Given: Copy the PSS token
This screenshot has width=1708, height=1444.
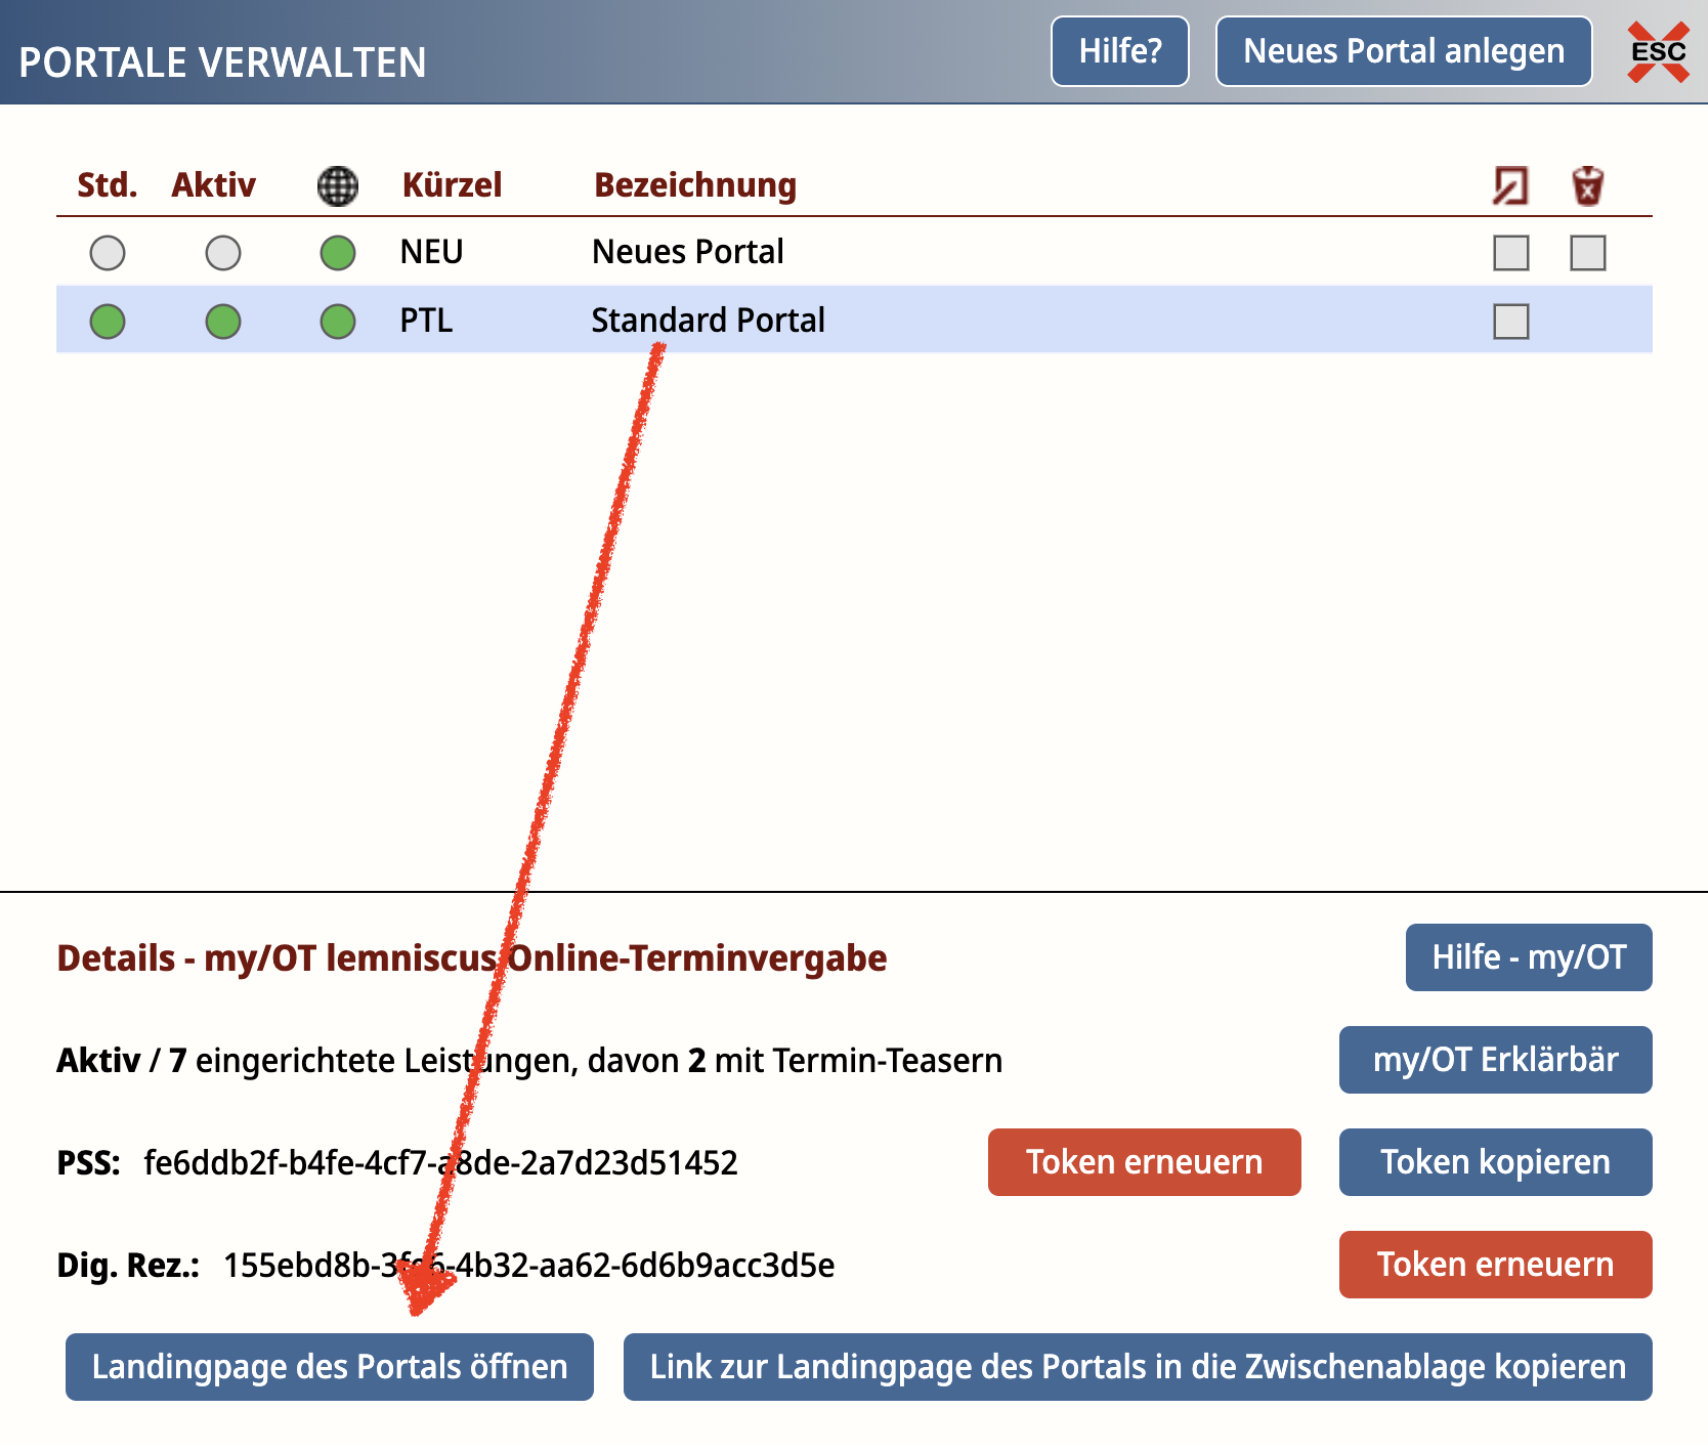Looking at the screenshot, I should point(1495,1162).
